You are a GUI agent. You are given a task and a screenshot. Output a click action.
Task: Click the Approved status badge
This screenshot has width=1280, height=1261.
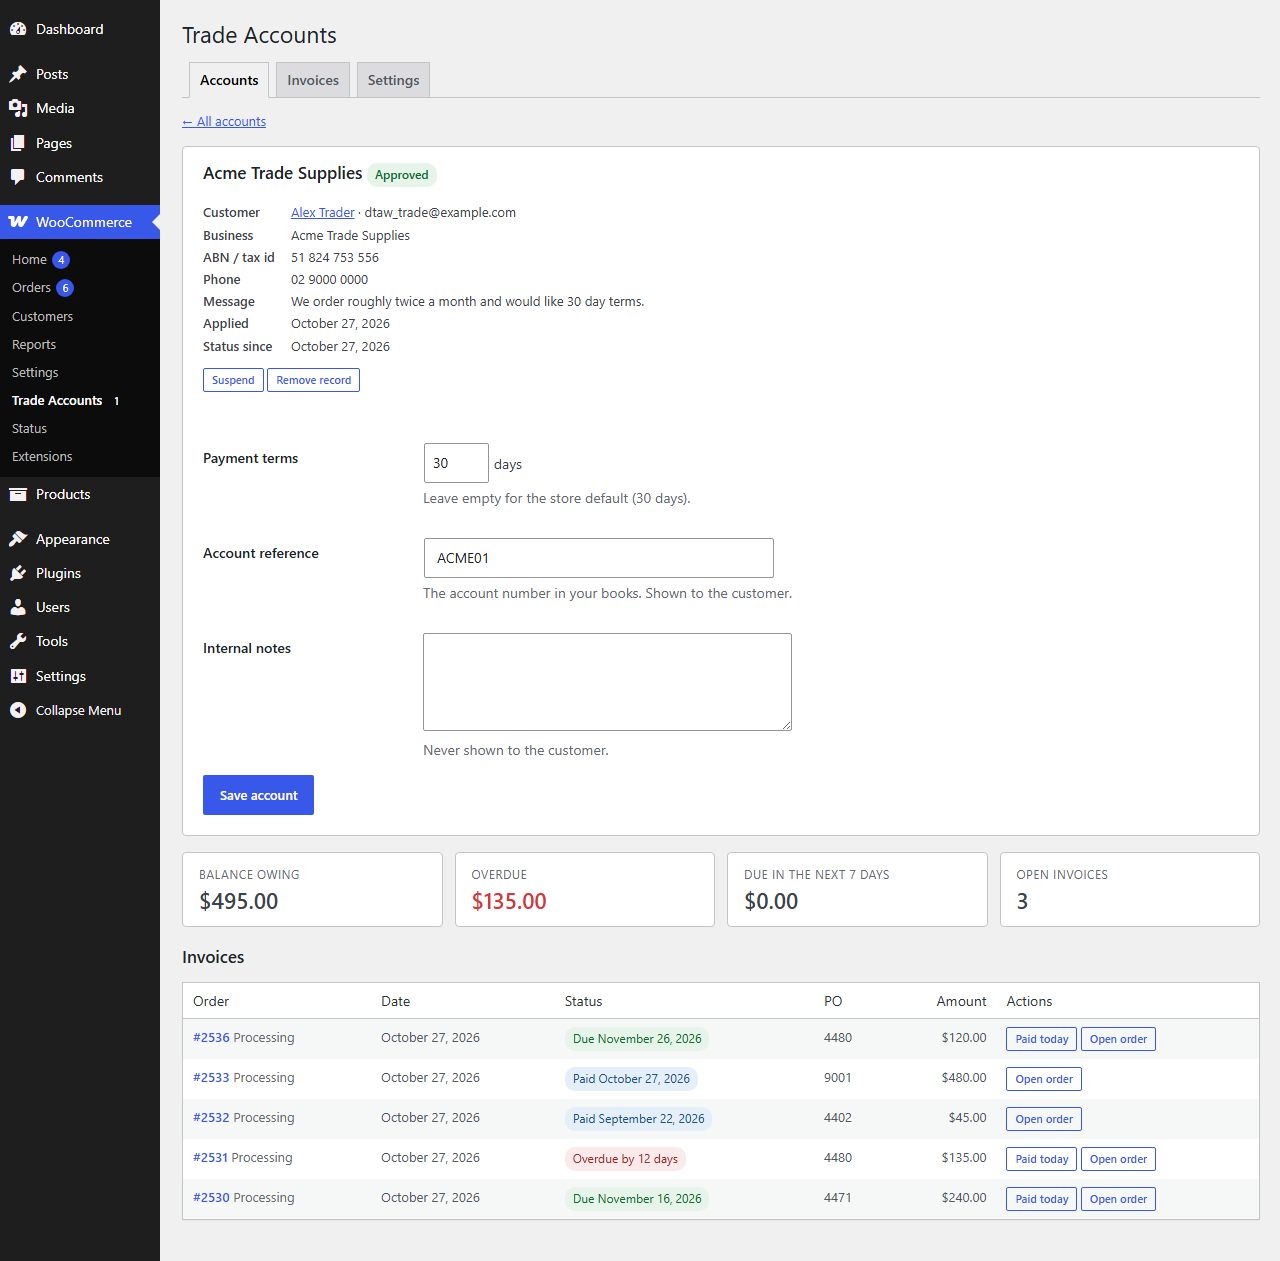coord(402,175)
